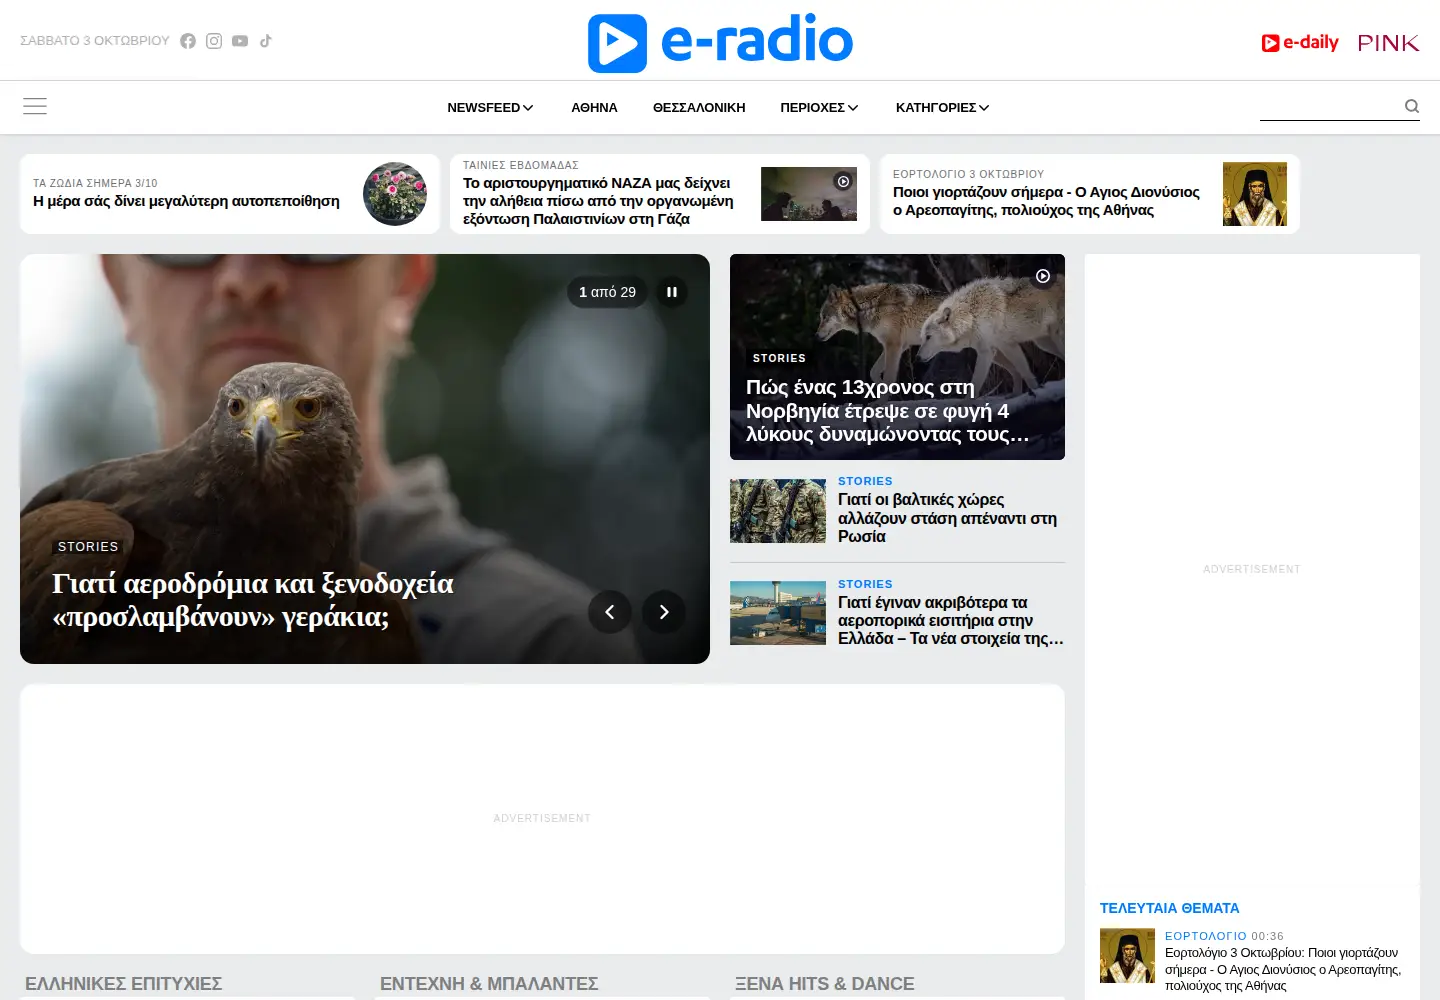Click ΤΑΙΝΙΕΣ ΕΒΔΟΜΑΔΑΣ card label

pyautogui.click(x=520, y=165)
